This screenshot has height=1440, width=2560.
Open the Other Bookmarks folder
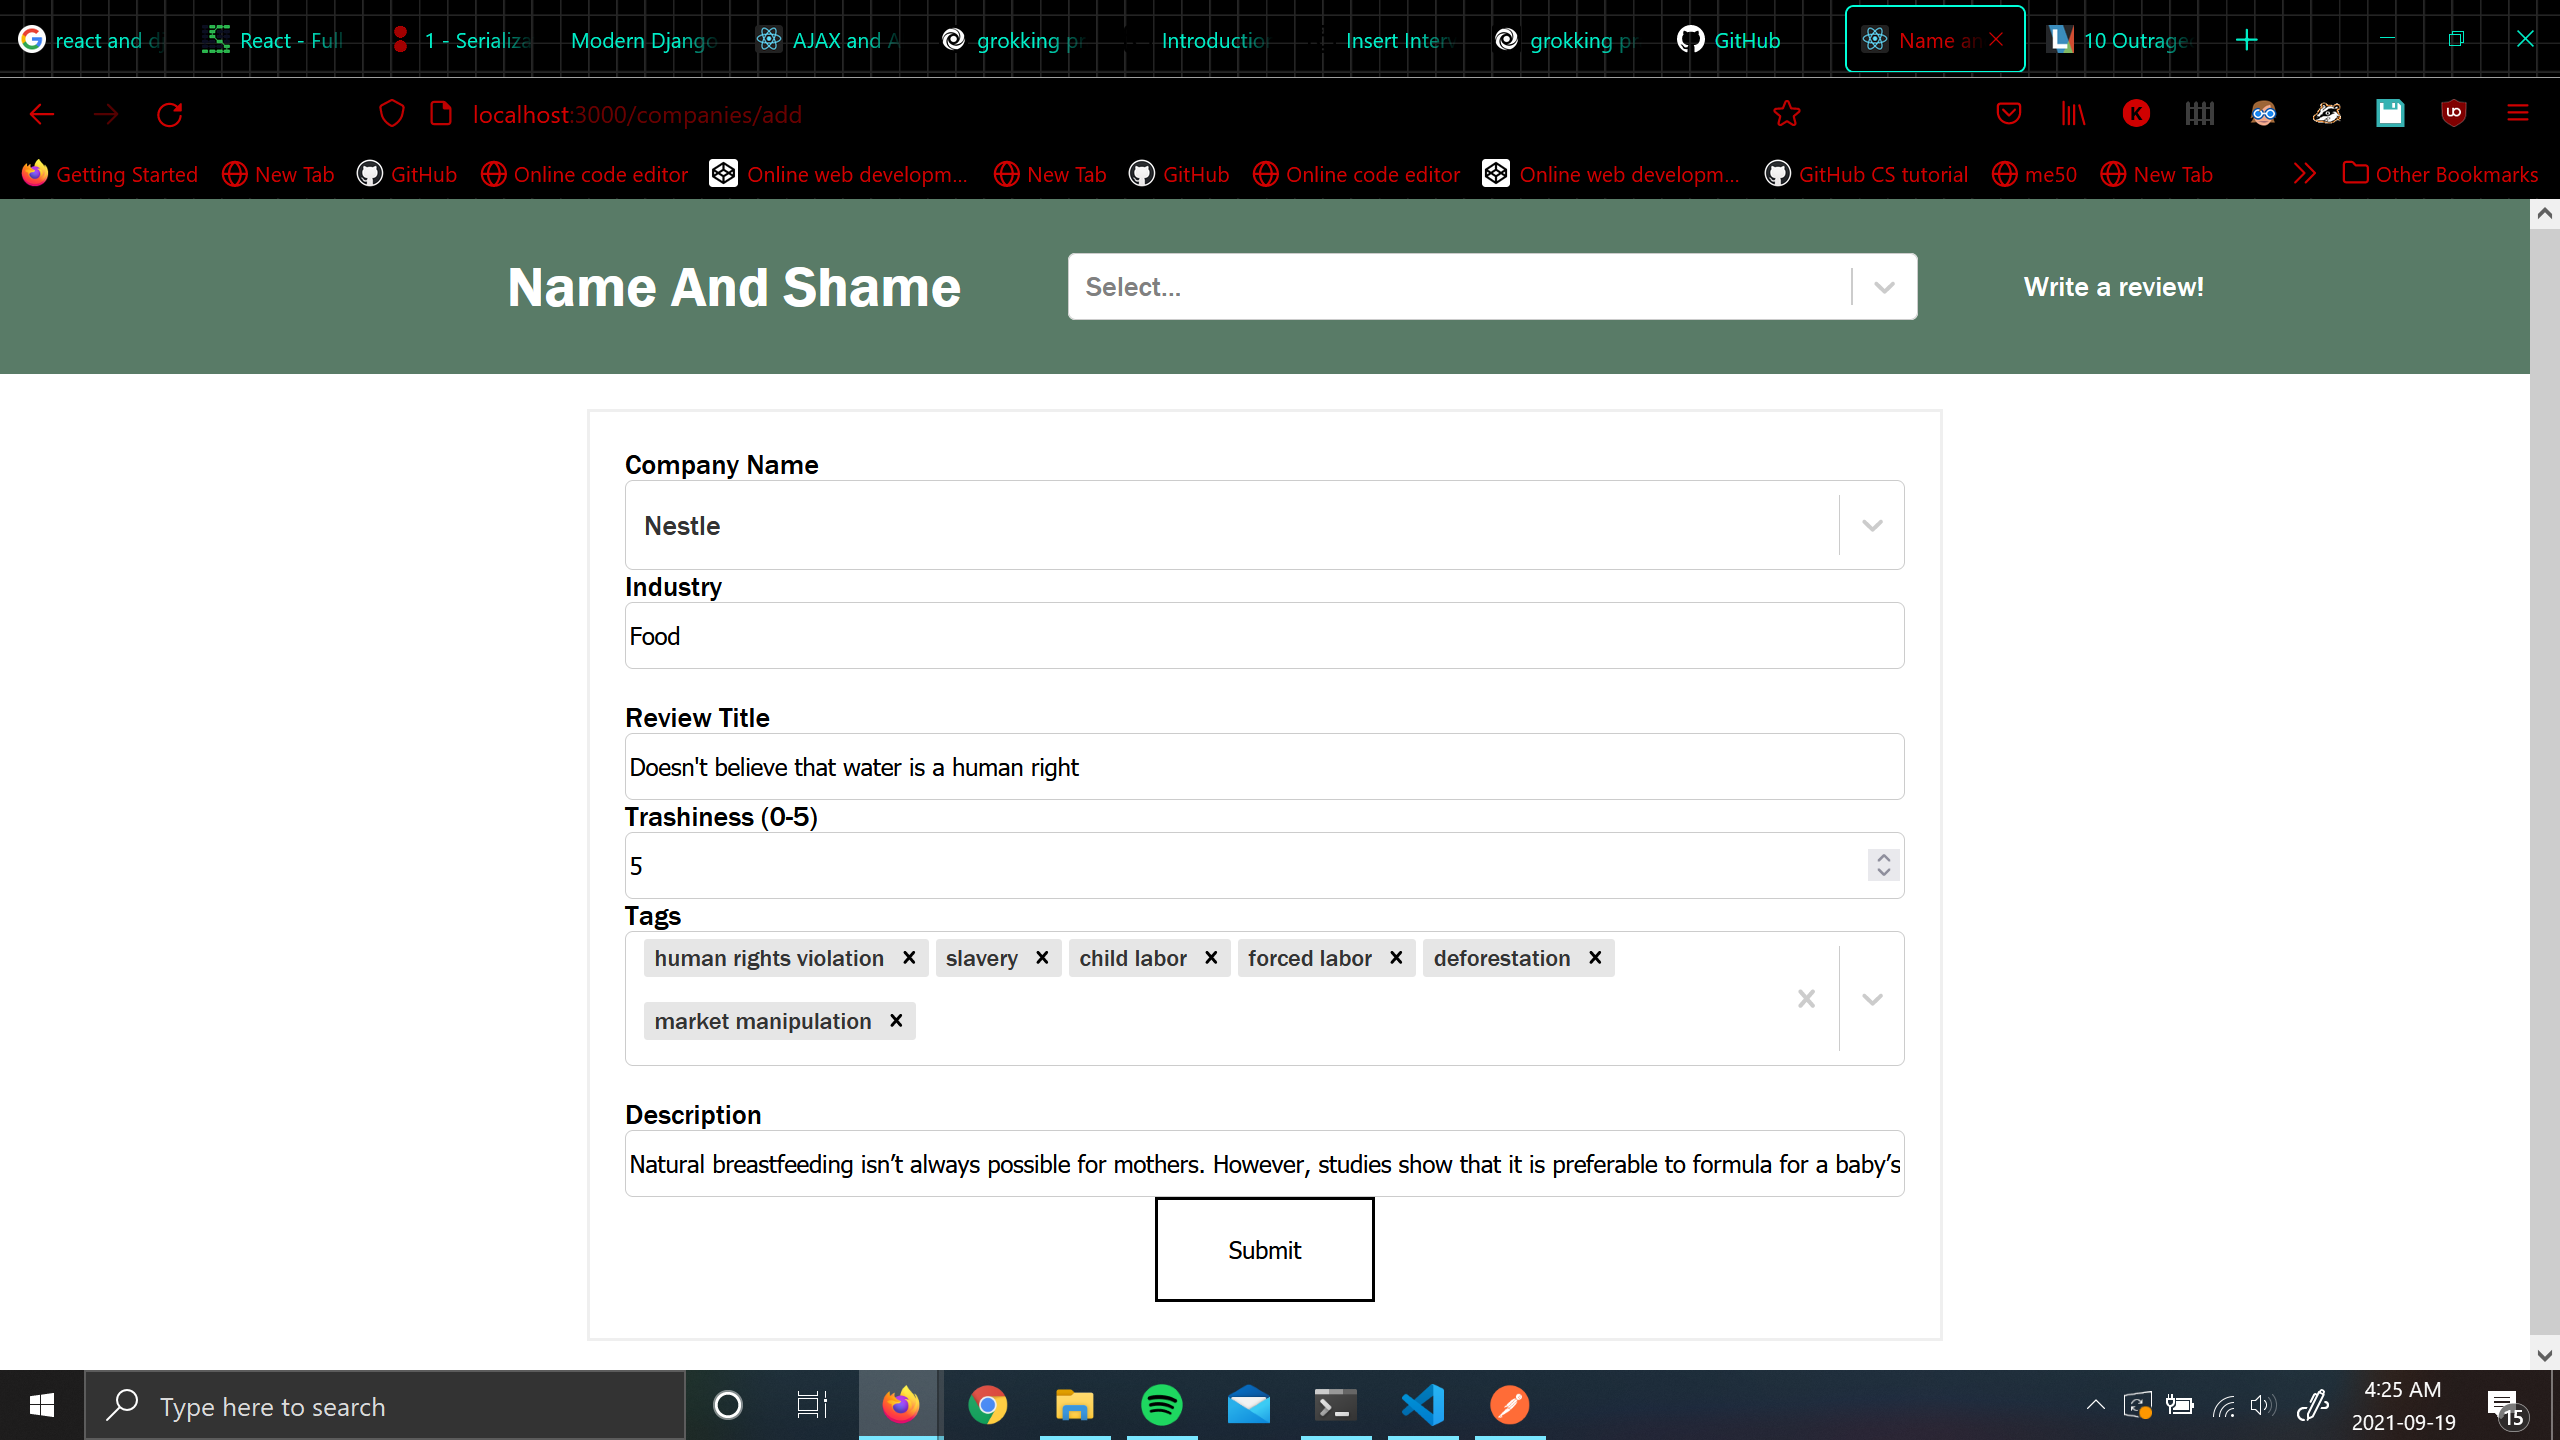coord(2440,173)
